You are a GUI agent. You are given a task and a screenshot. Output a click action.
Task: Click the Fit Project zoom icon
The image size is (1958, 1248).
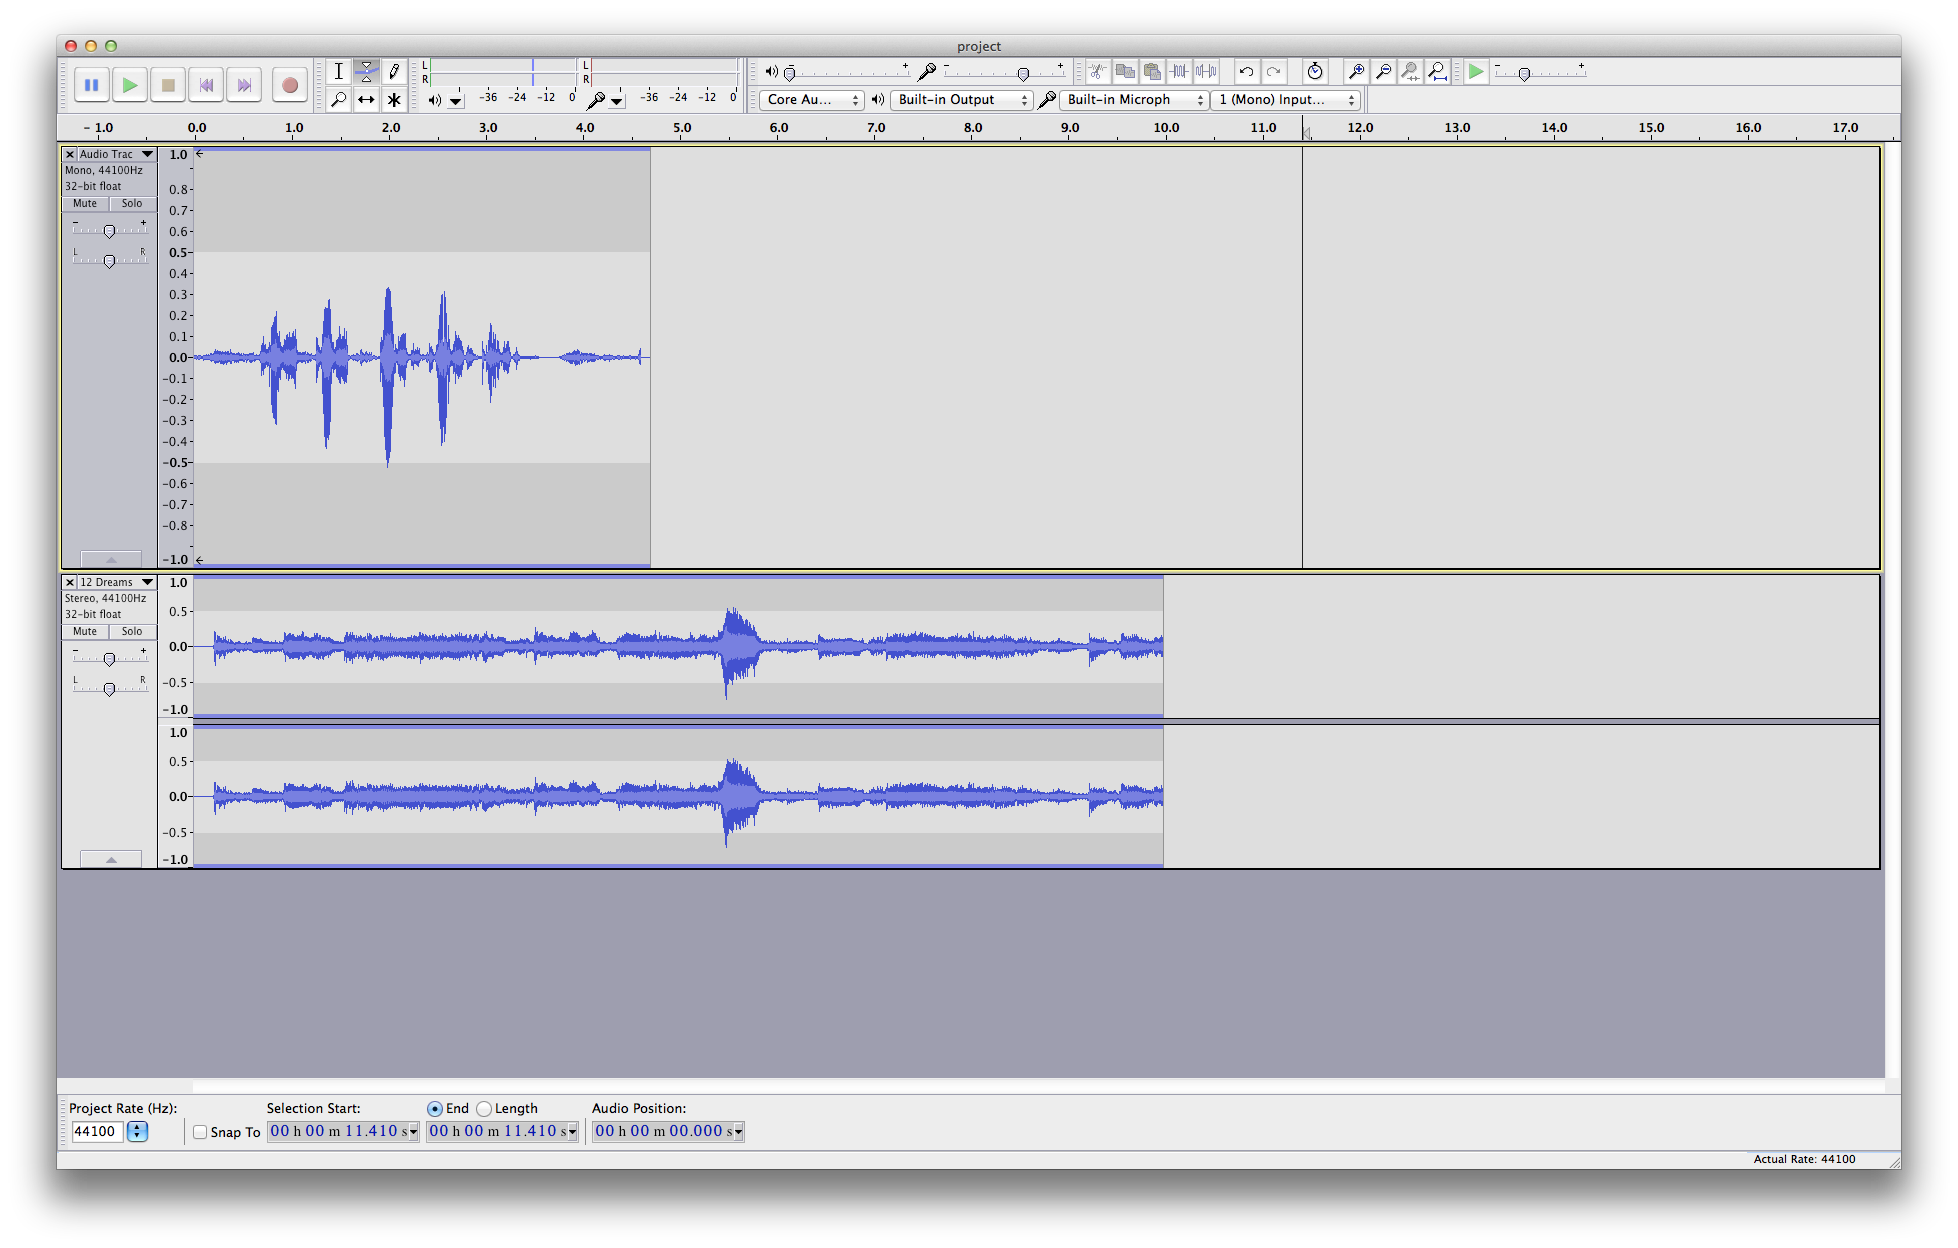click(1437, 71)
